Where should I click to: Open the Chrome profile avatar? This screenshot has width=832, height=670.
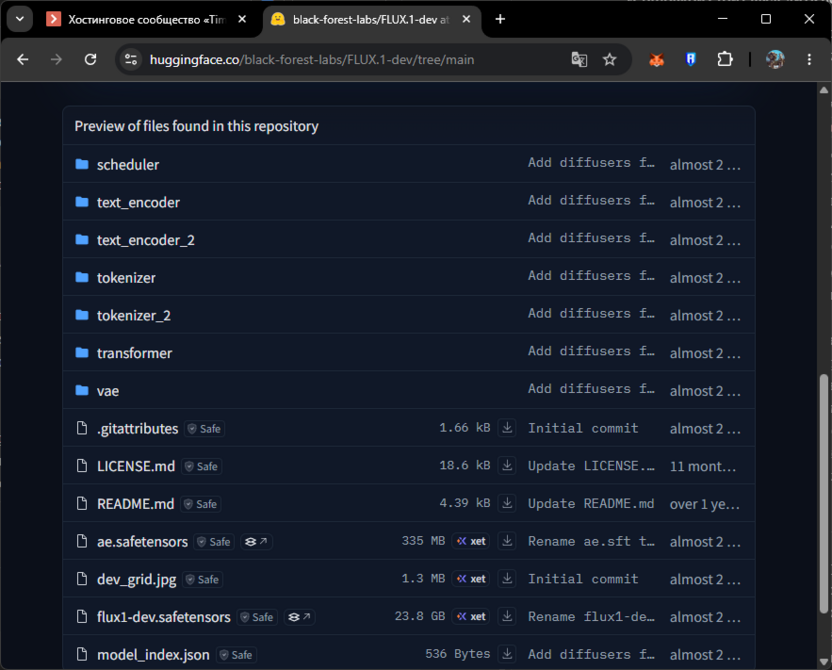coord(775,59)
